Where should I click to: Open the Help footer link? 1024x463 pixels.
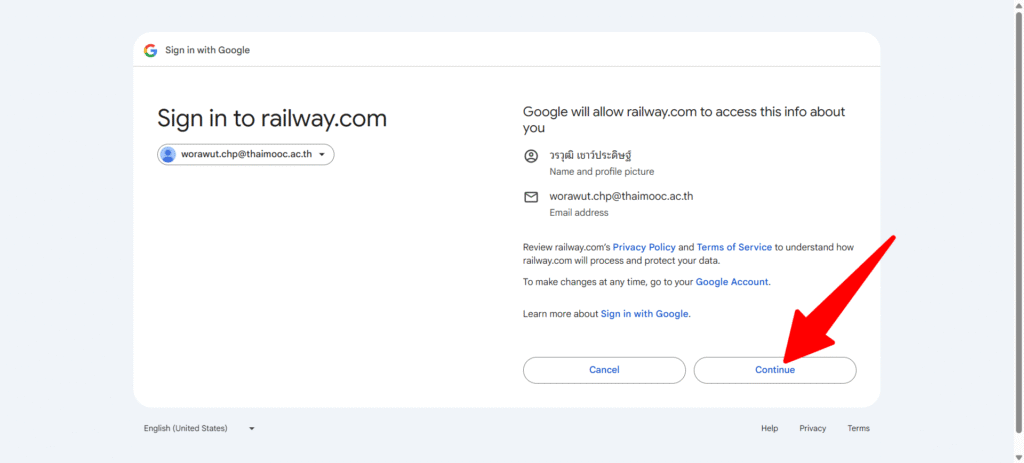[x=769, y=428]
